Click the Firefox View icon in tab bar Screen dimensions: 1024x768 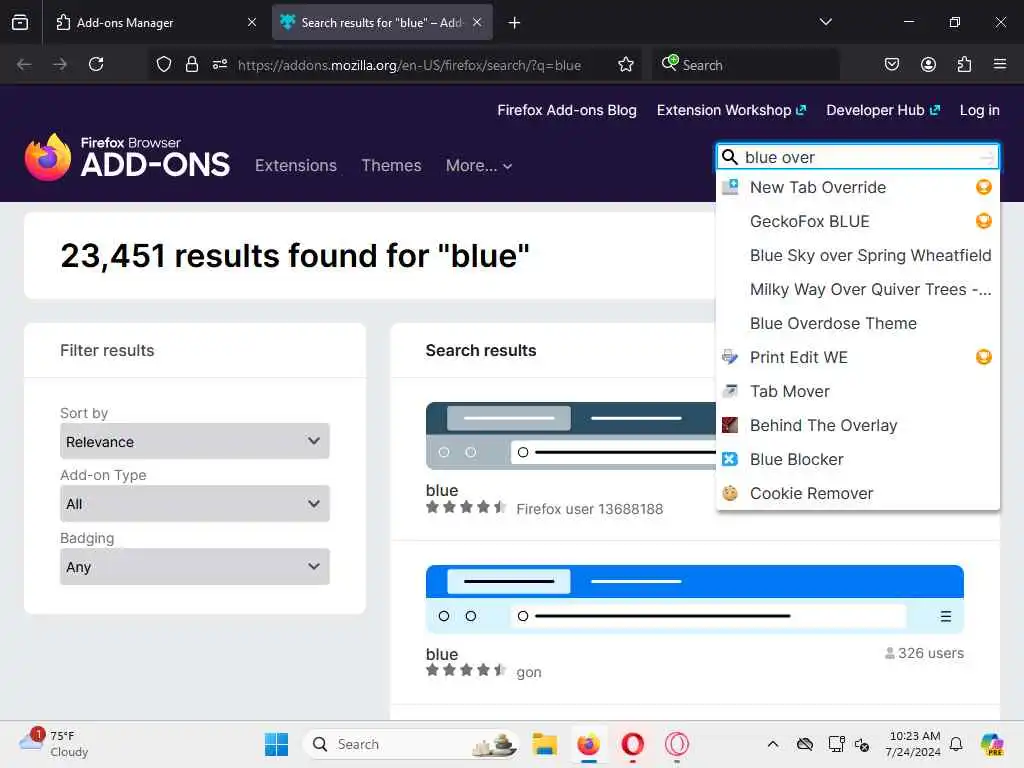point(20,22)
